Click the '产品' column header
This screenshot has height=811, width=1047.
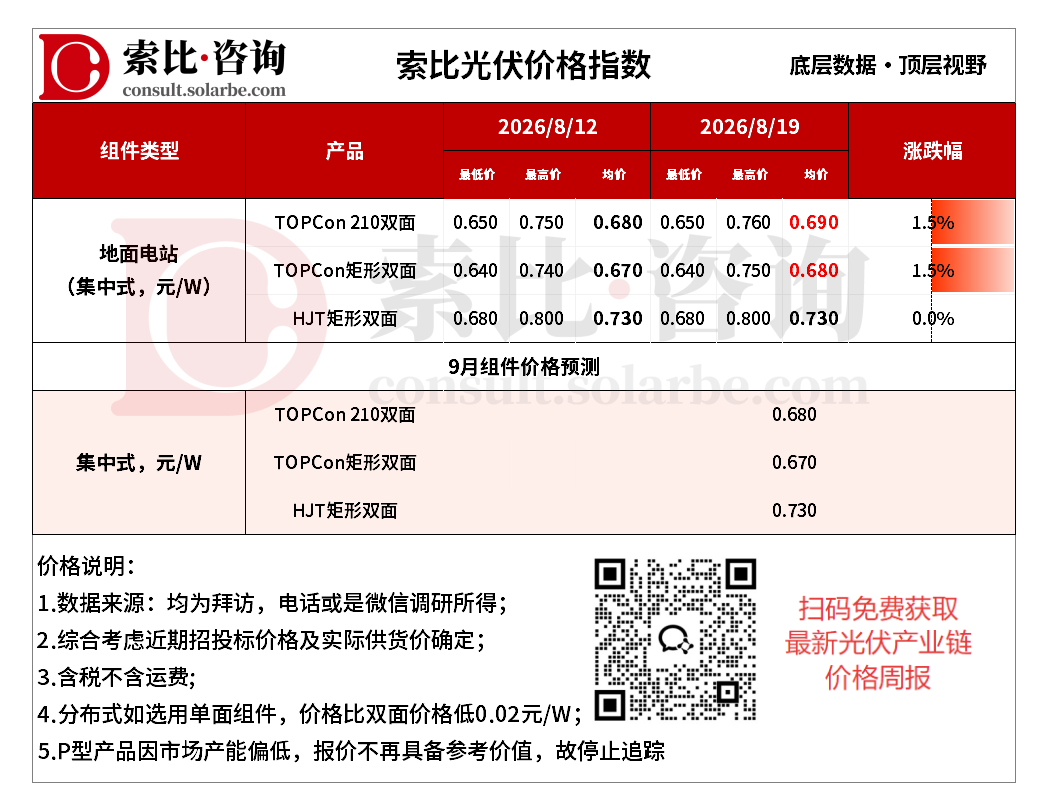345,151
